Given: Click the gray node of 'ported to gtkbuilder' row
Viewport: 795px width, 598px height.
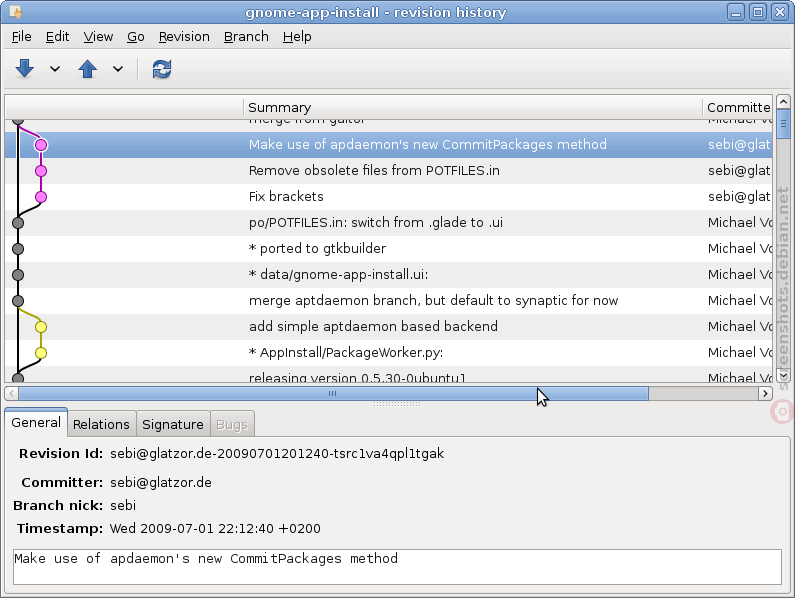Looking at the screenshot, I should point(18,249).
